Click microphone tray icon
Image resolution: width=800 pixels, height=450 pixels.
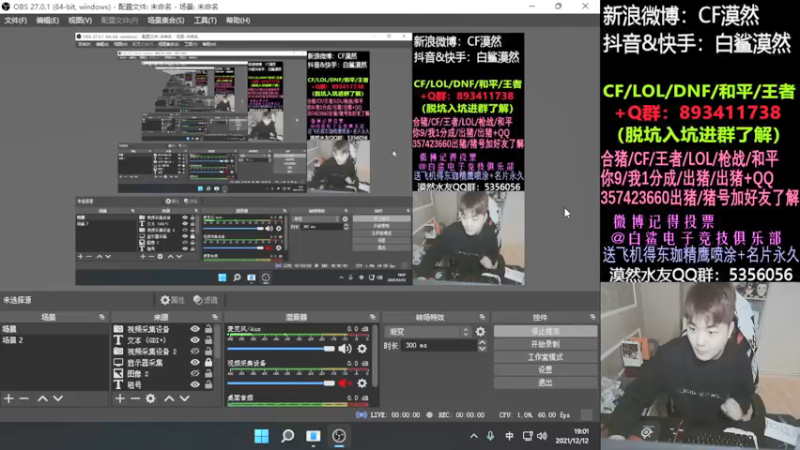(490, 436)
